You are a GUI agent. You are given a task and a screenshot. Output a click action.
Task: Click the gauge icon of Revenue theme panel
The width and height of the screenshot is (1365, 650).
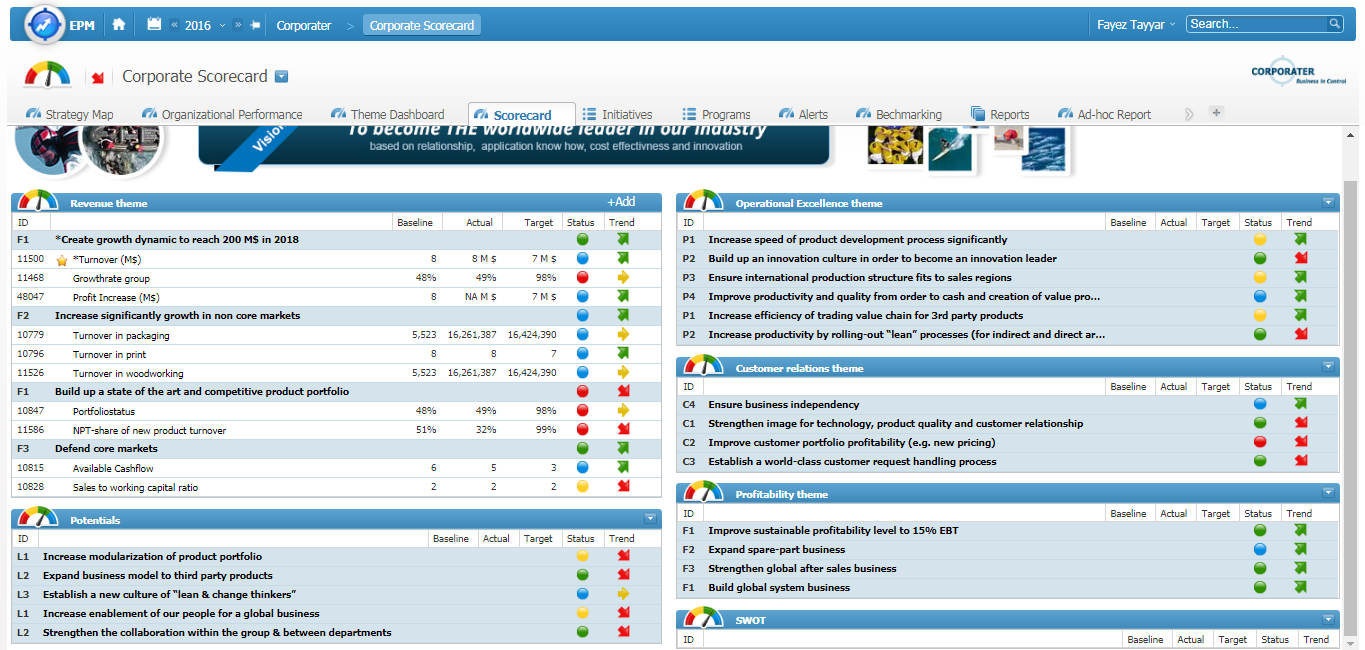[x=36, y=200]
